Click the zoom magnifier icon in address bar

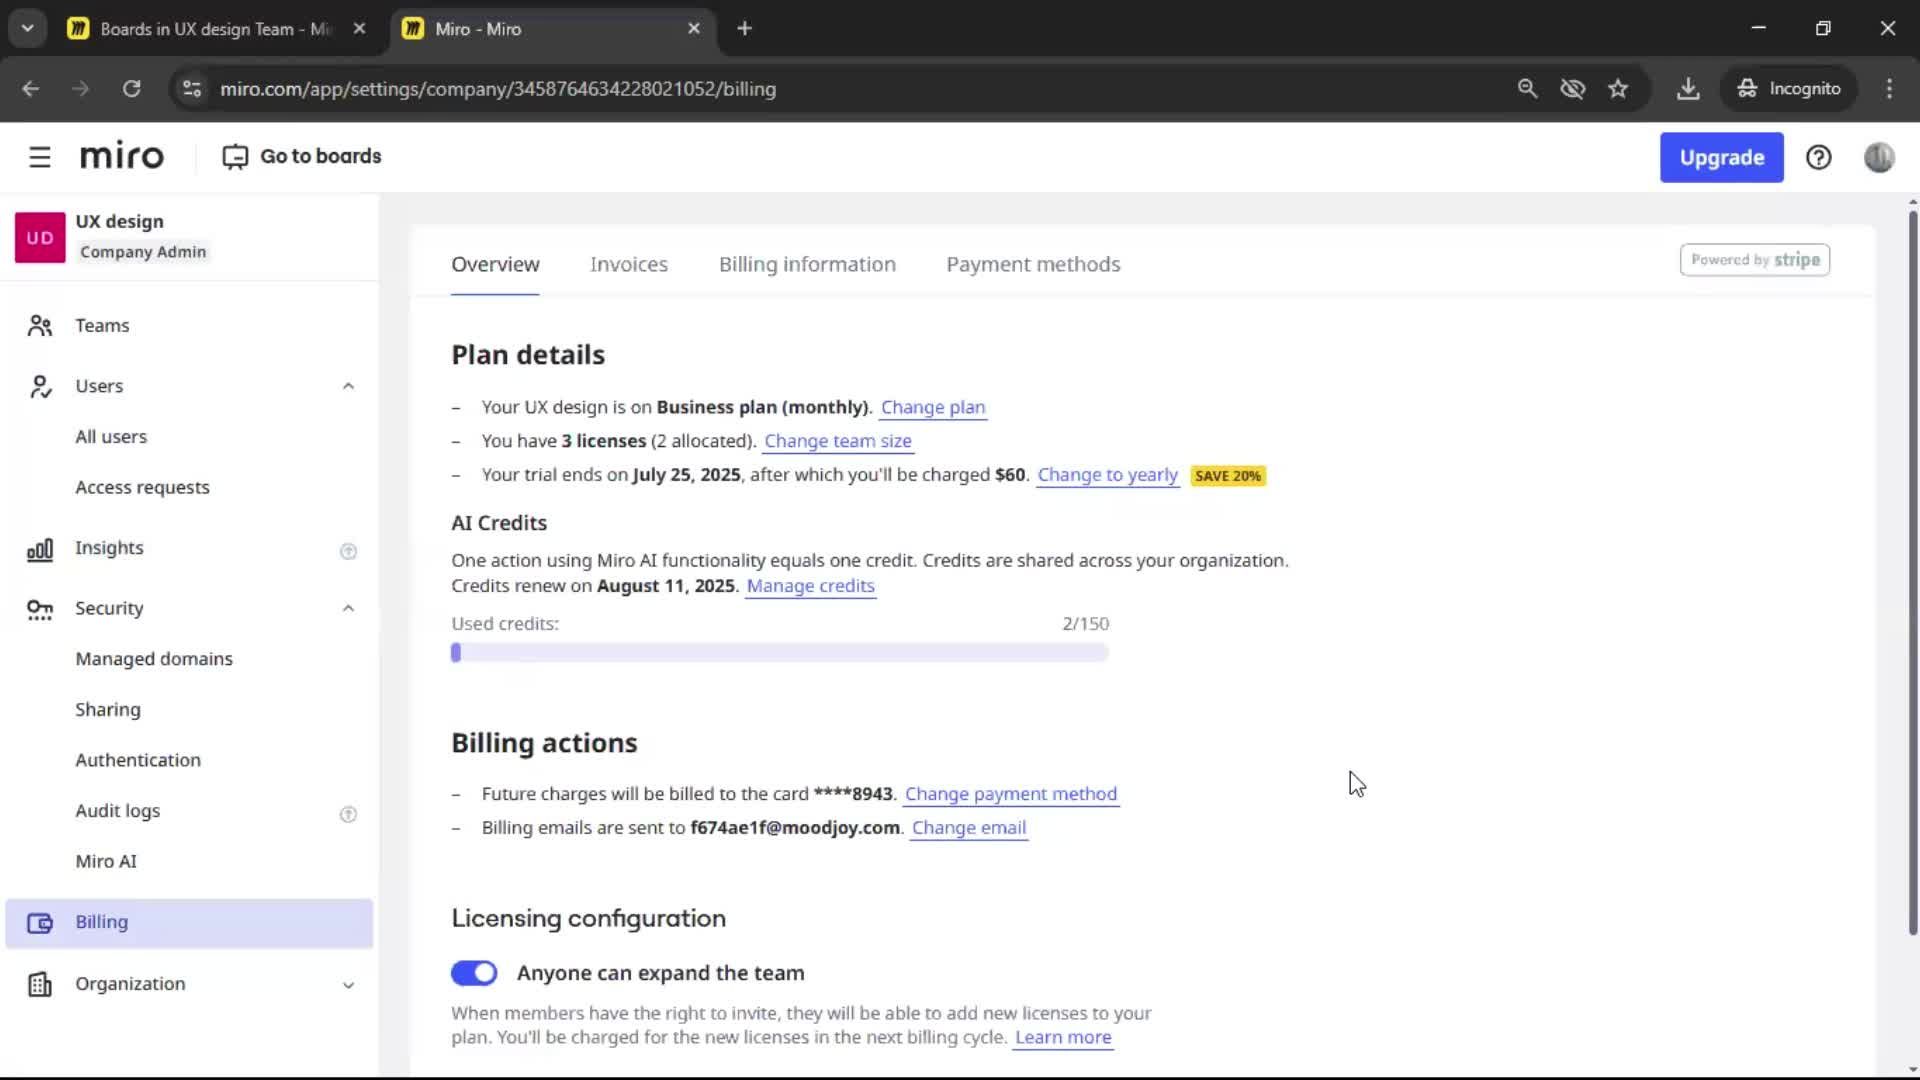pos(1527,89)
